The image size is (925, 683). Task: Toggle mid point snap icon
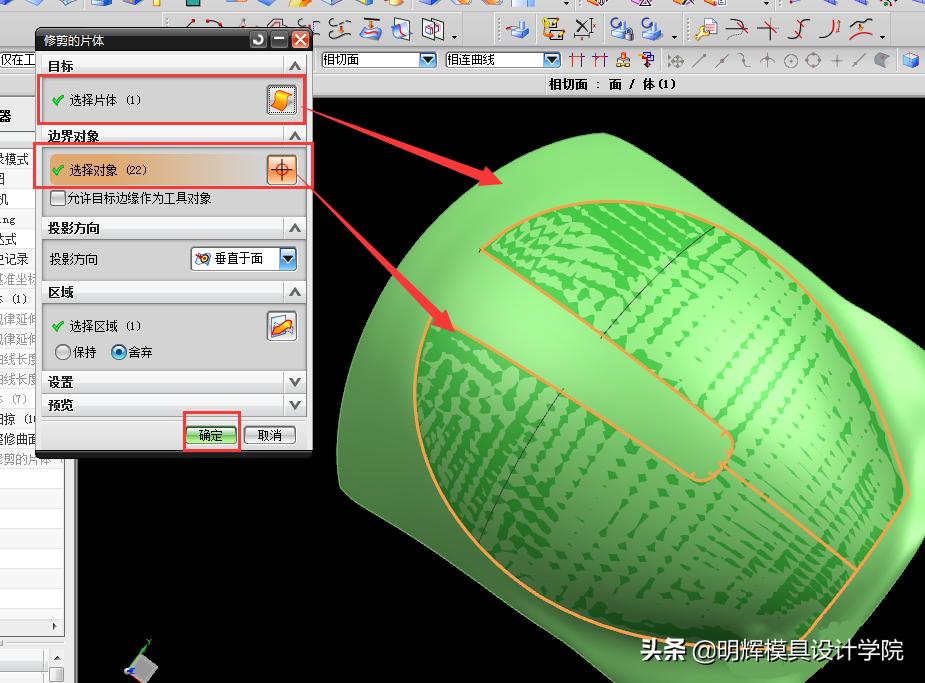[x=721, y=60]
